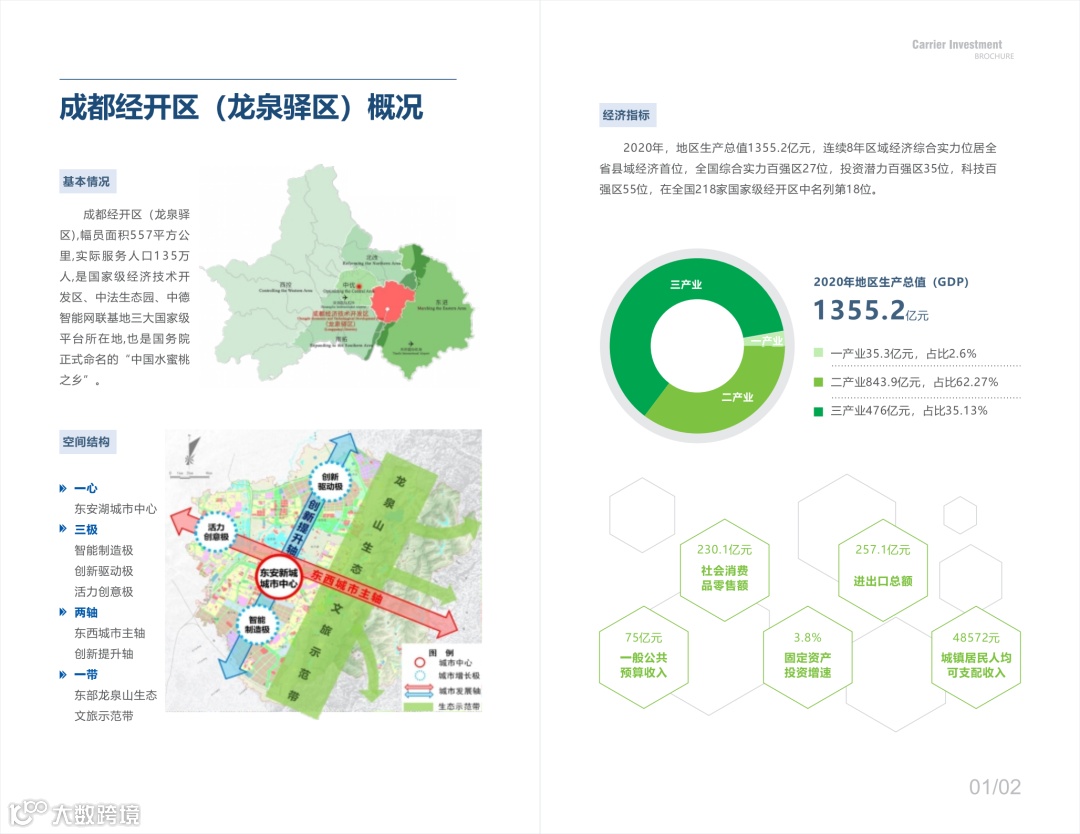Image resolution: width=1080 pixels, height=834 pixels.
Task: Click the blue 城市增长极 legend circle
Action: click(x=419, y=676)
